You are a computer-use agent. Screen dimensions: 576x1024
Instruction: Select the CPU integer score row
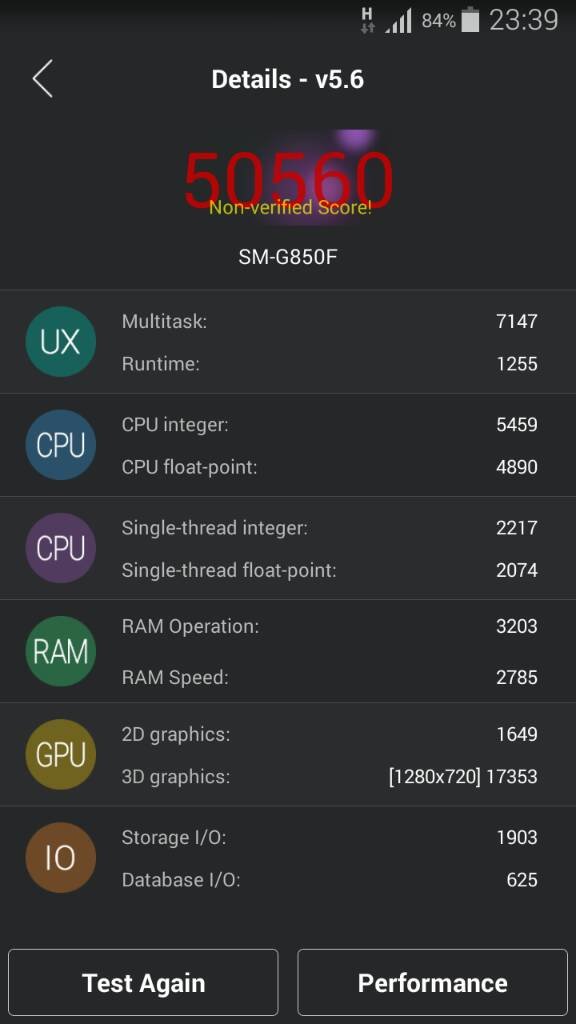[330, 424]
